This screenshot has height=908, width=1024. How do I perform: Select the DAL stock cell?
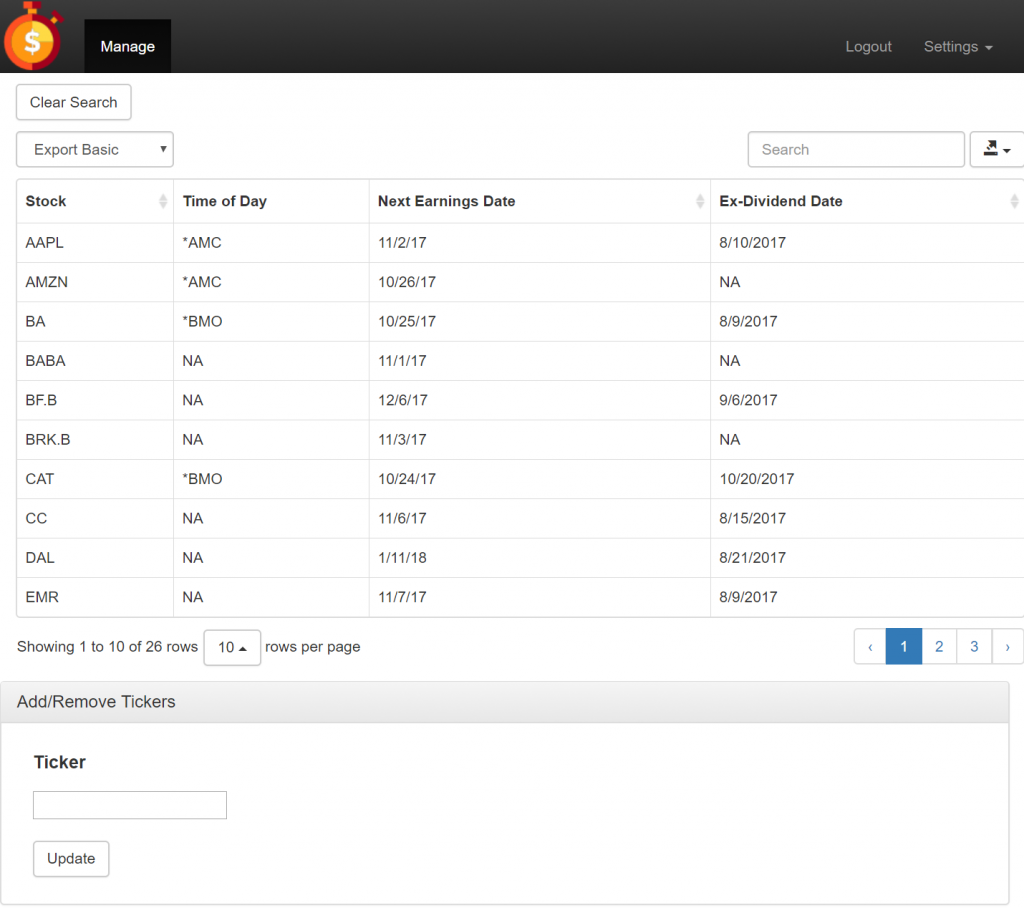click(x=95, y=558)
